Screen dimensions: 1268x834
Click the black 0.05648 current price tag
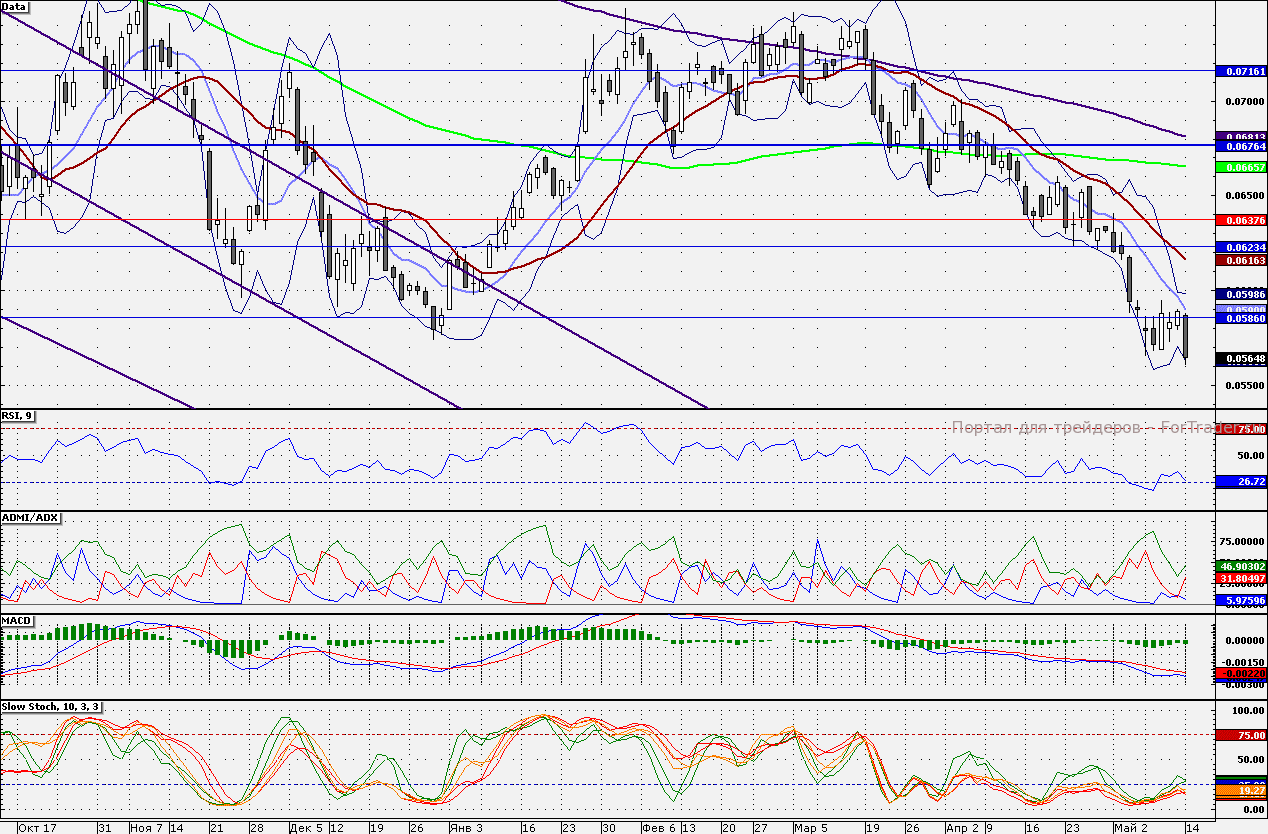[1239, 359]
